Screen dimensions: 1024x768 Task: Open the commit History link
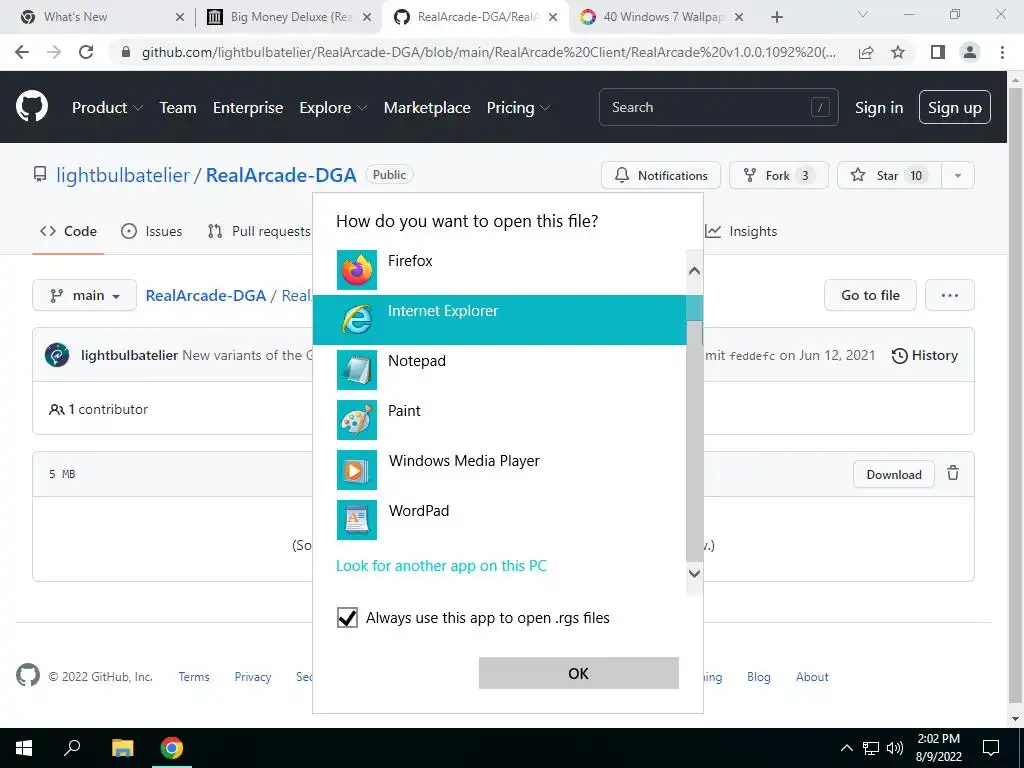(925, 355)
